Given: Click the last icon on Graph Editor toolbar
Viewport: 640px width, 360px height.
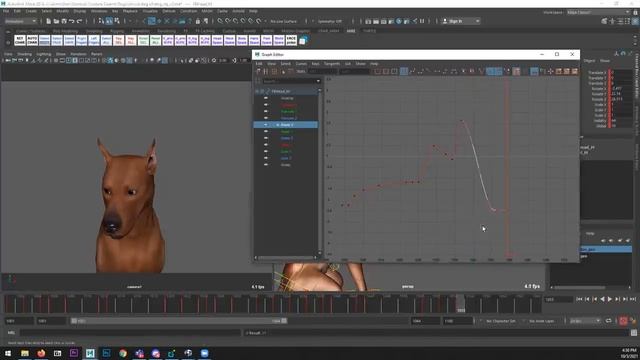Looking at the screenshot, I should 575,71.
